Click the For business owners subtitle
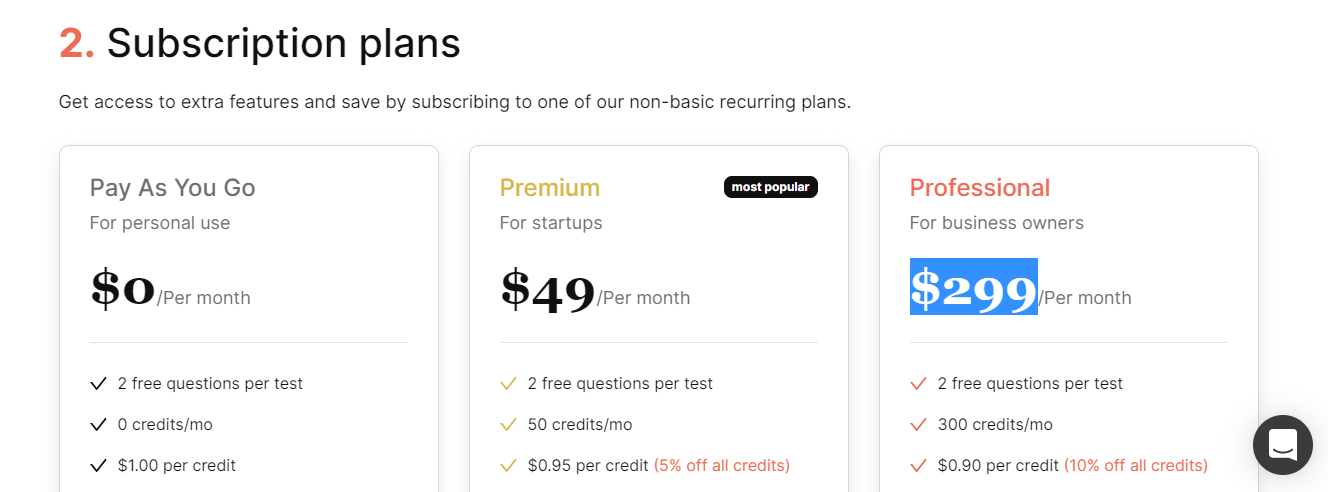 pos(996,223)
